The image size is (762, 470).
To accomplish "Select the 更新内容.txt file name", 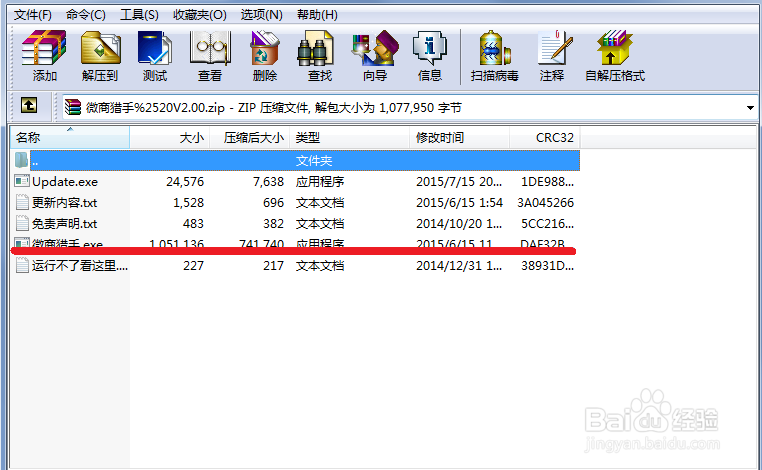I will 65,203.
